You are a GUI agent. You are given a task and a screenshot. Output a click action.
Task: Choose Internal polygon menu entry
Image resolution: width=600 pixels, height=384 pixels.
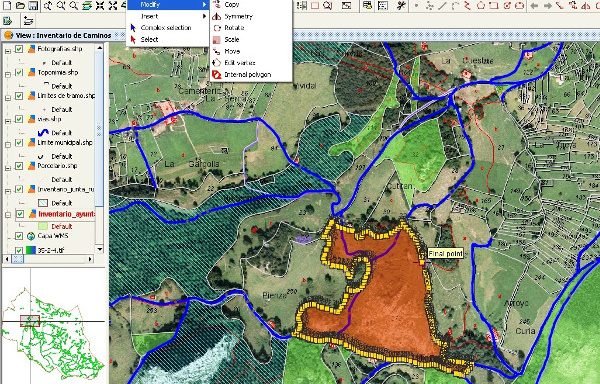coord(247,75)
